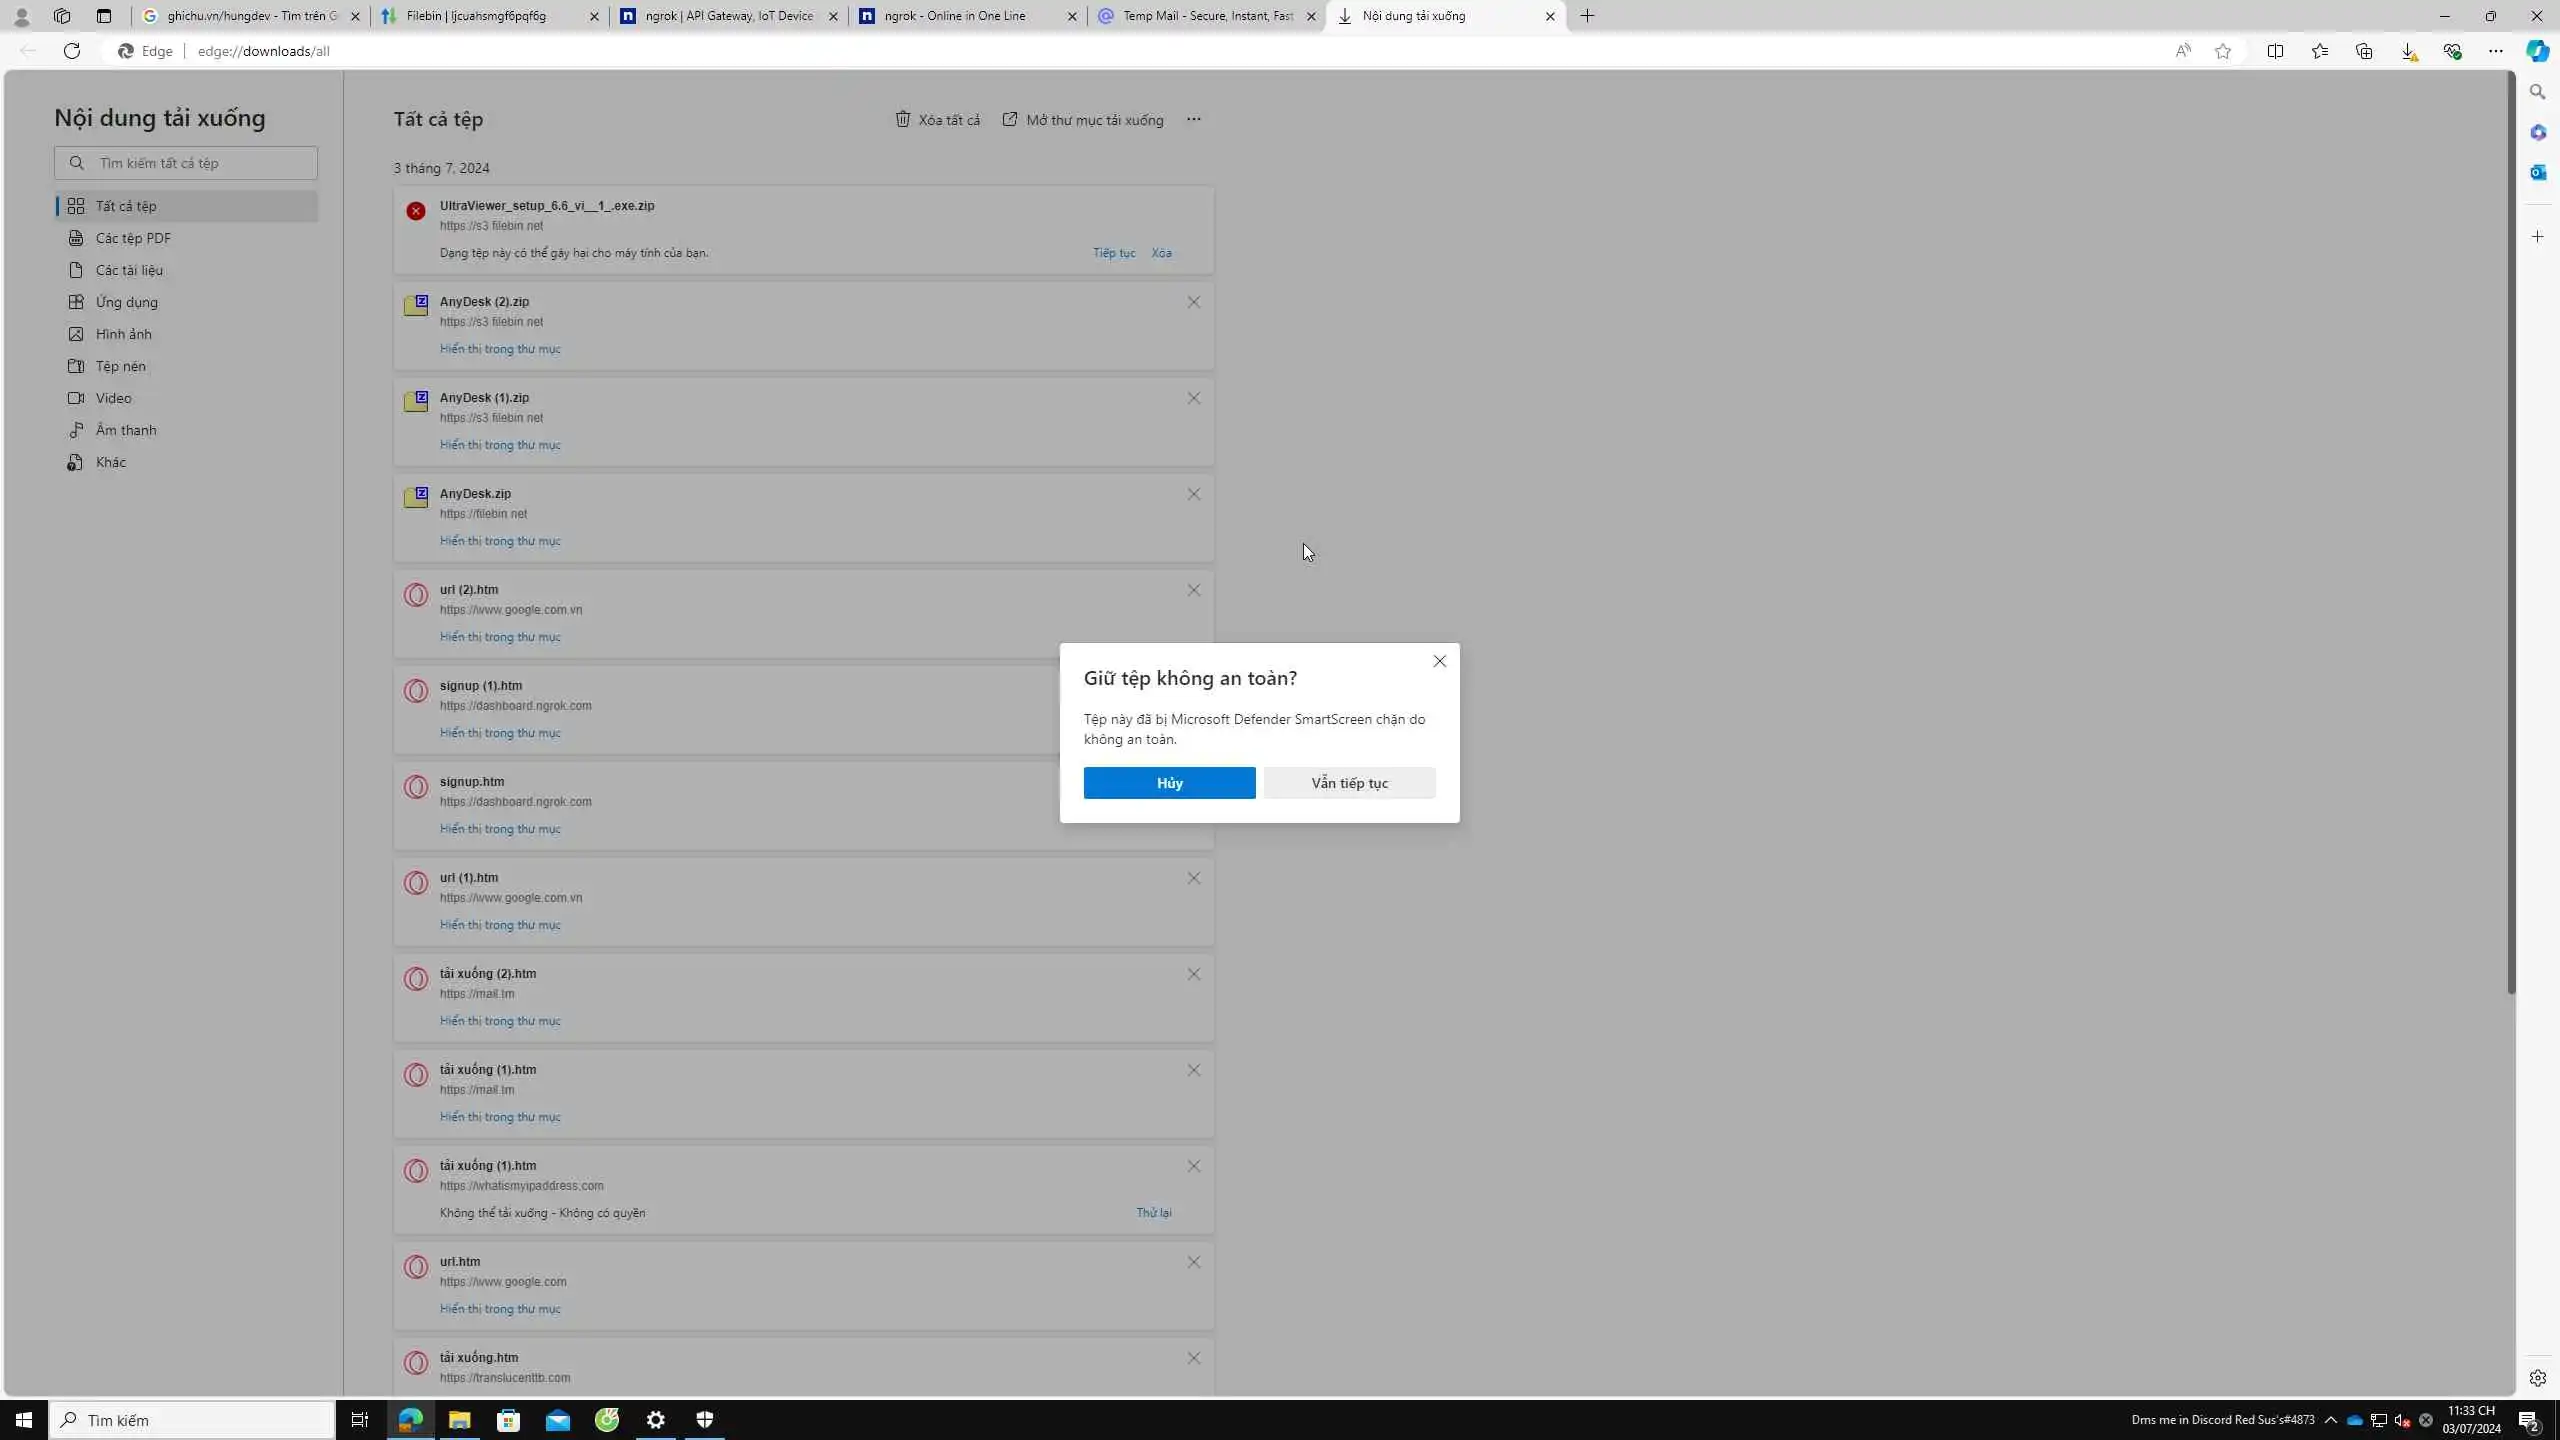Open browser Downloads toolbar icon
Viewport: 2560px width, 1440px height.
[2408, 51]
